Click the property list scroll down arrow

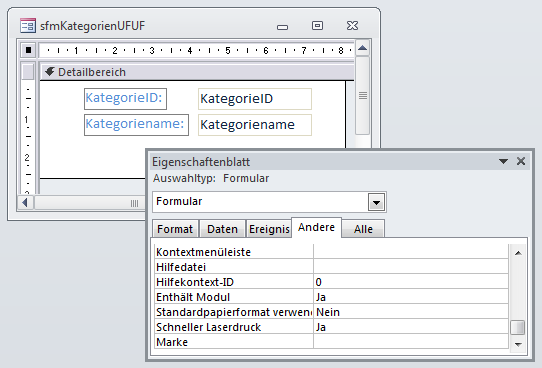(518, 344)
